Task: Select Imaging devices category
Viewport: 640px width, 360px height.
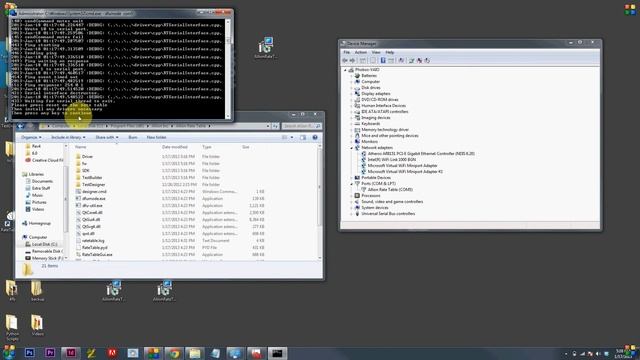Action: (376, 118)
